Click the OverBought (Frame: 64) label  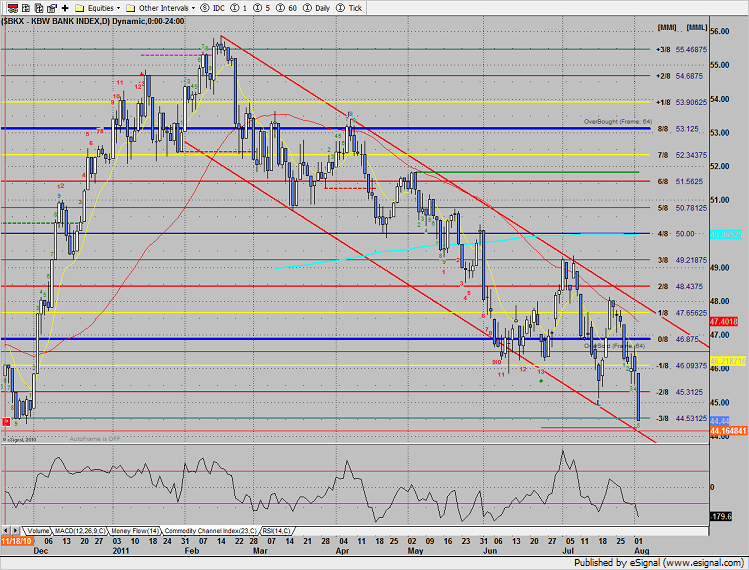618,122
